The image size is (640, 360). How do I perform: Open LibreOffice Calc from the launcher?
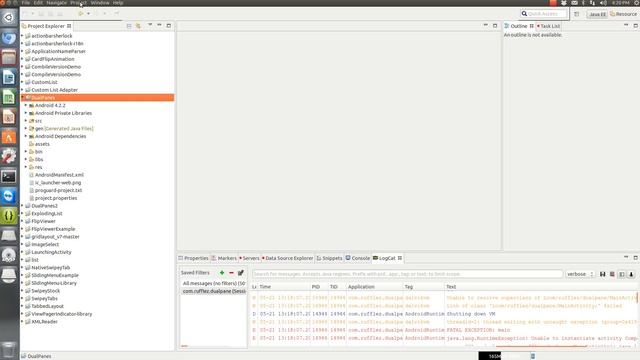pos(9,97)
